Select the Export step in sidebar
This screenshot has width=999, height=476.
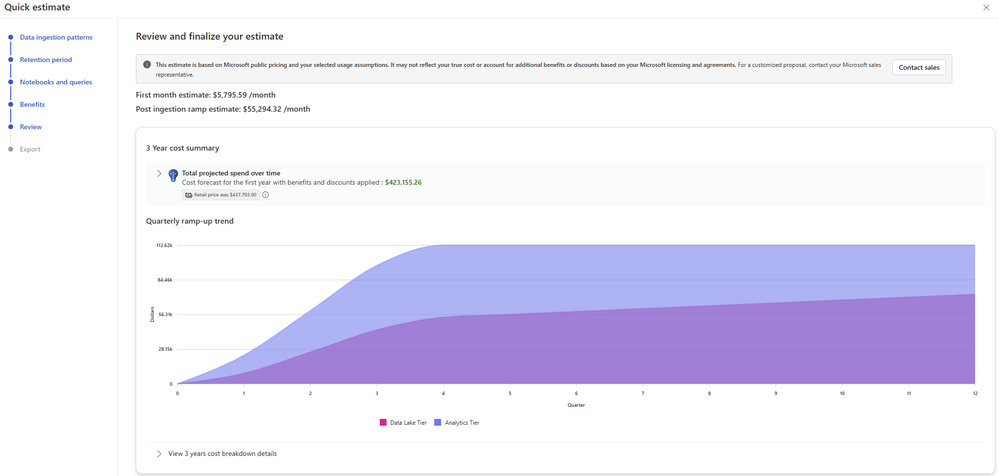tap(30, 150)
